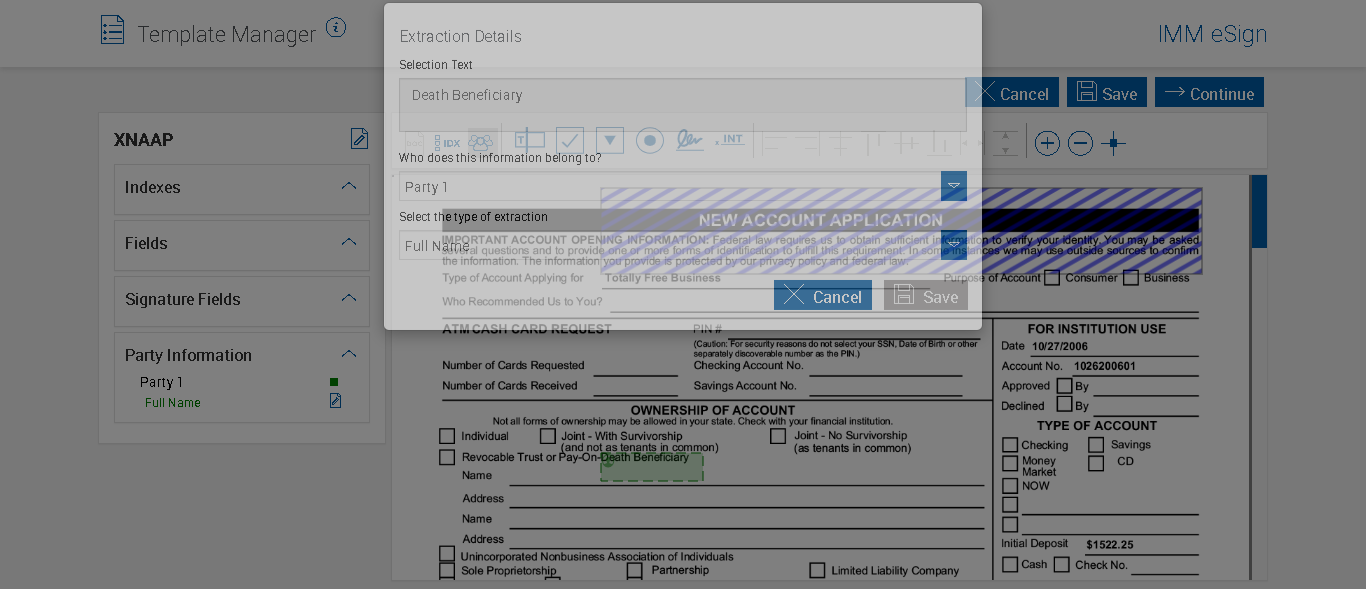Collapse the Indexes panel section
The image size is (1366, 589).
(348, 187)
